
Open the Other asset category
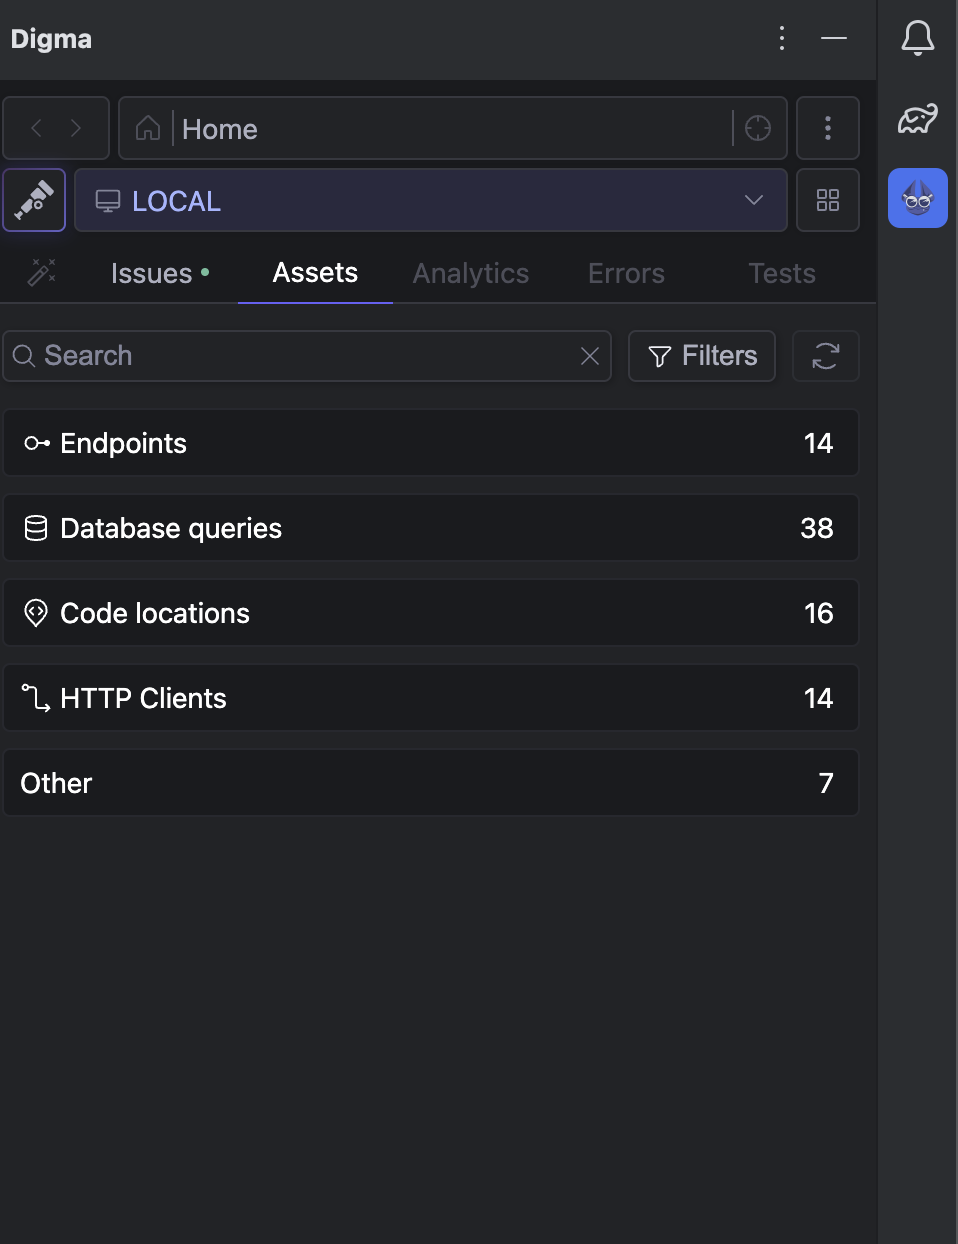point(431,783)
